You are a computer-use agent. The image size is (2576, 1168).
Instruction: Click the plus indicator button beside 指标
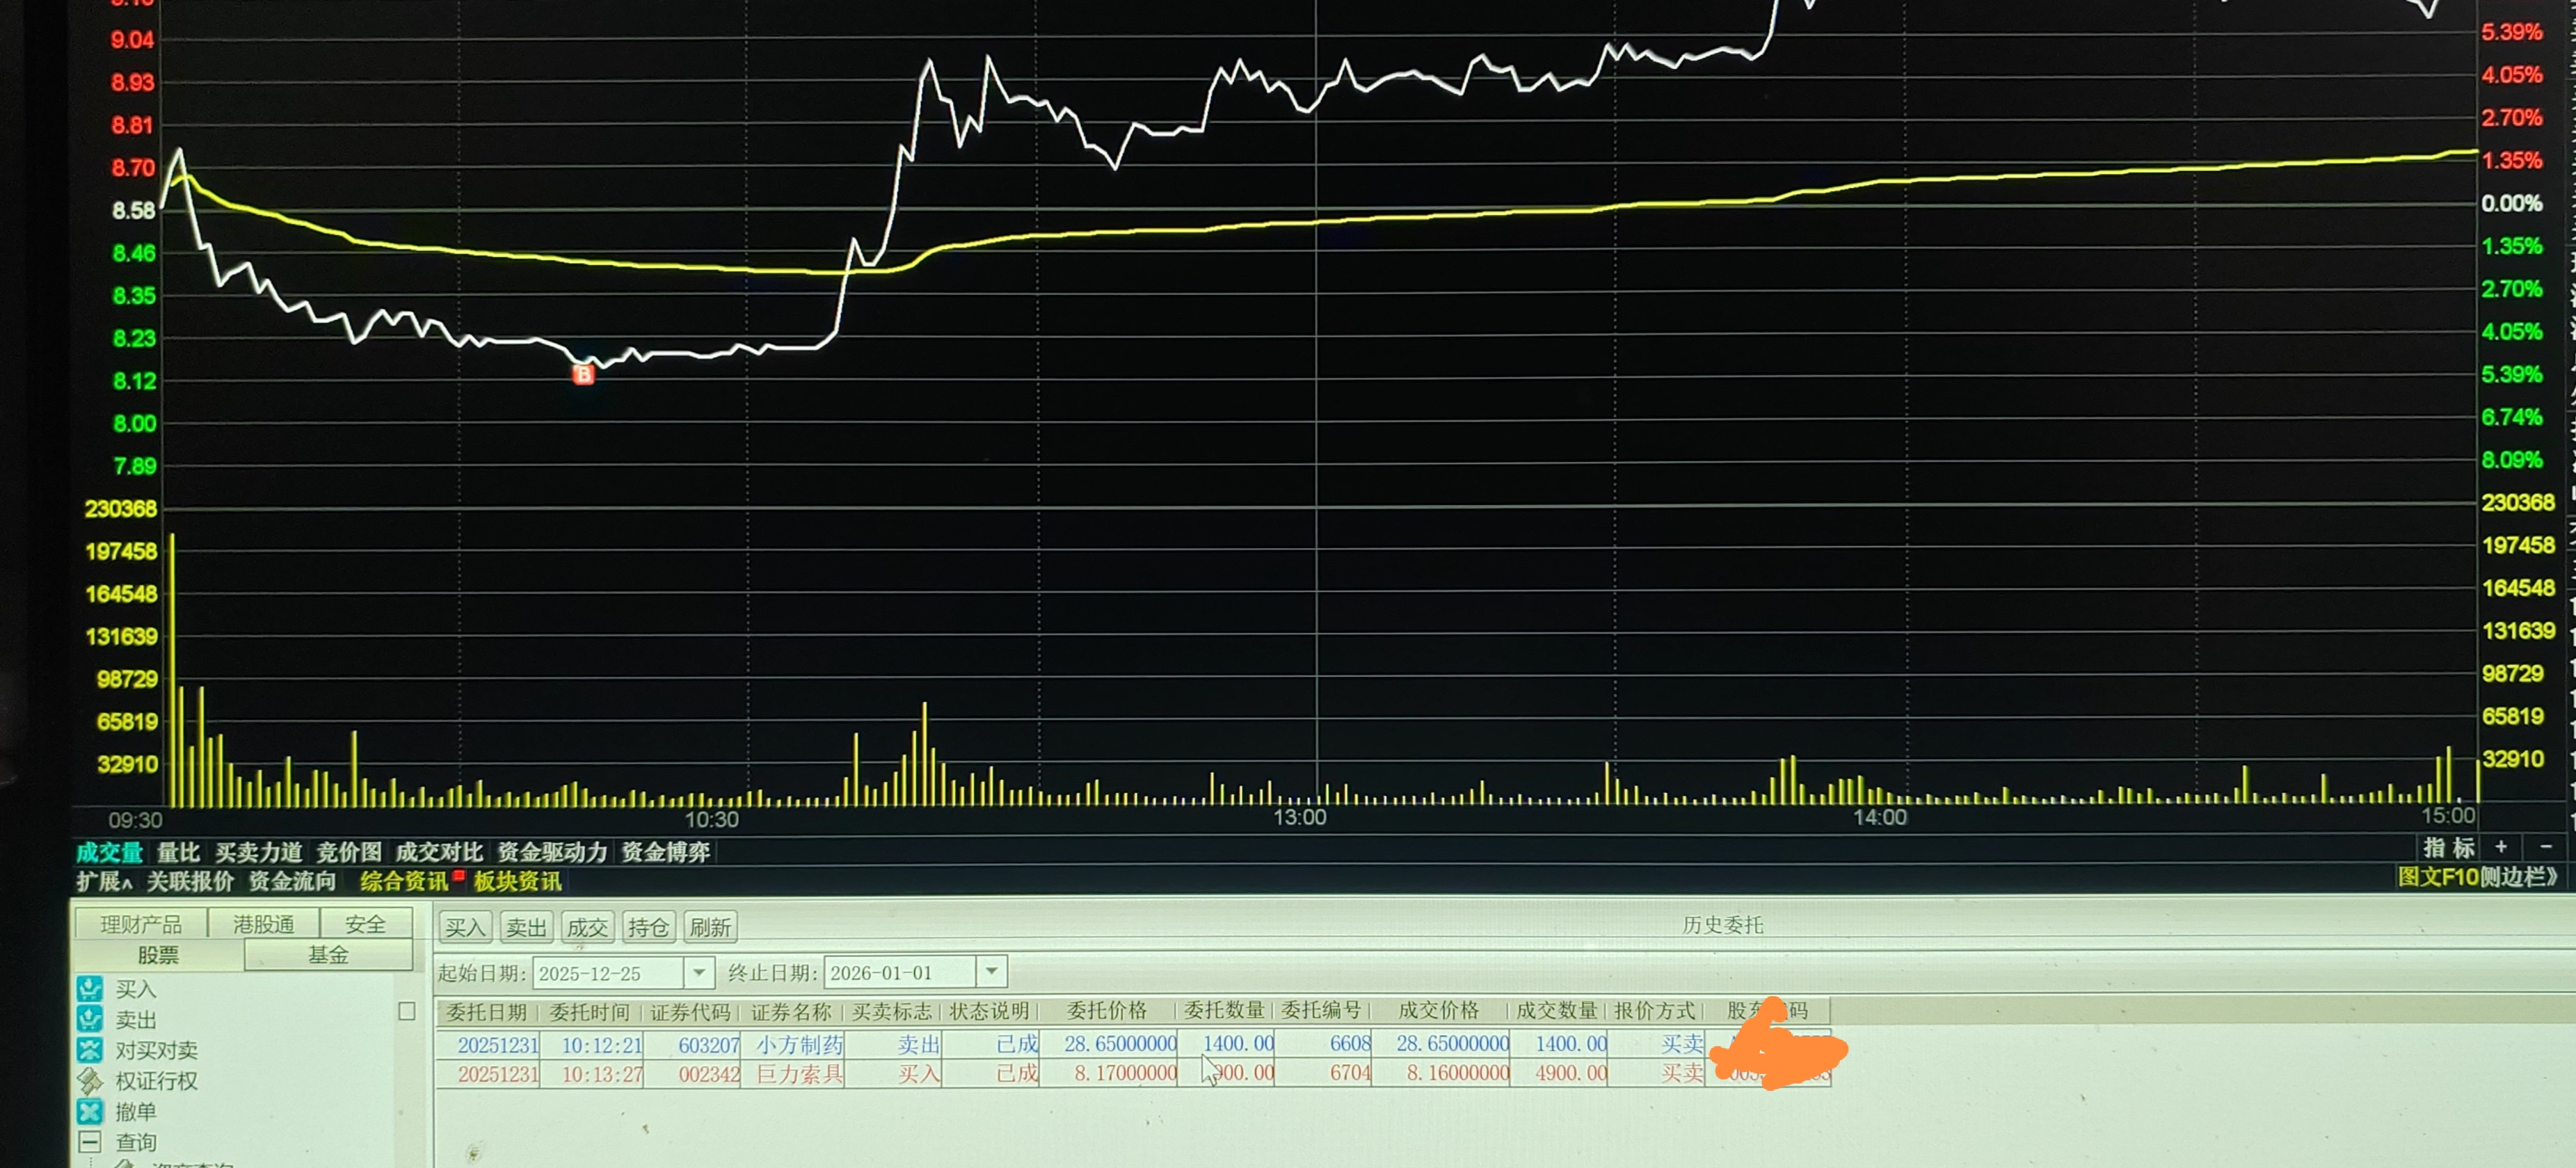(2501, 847)
